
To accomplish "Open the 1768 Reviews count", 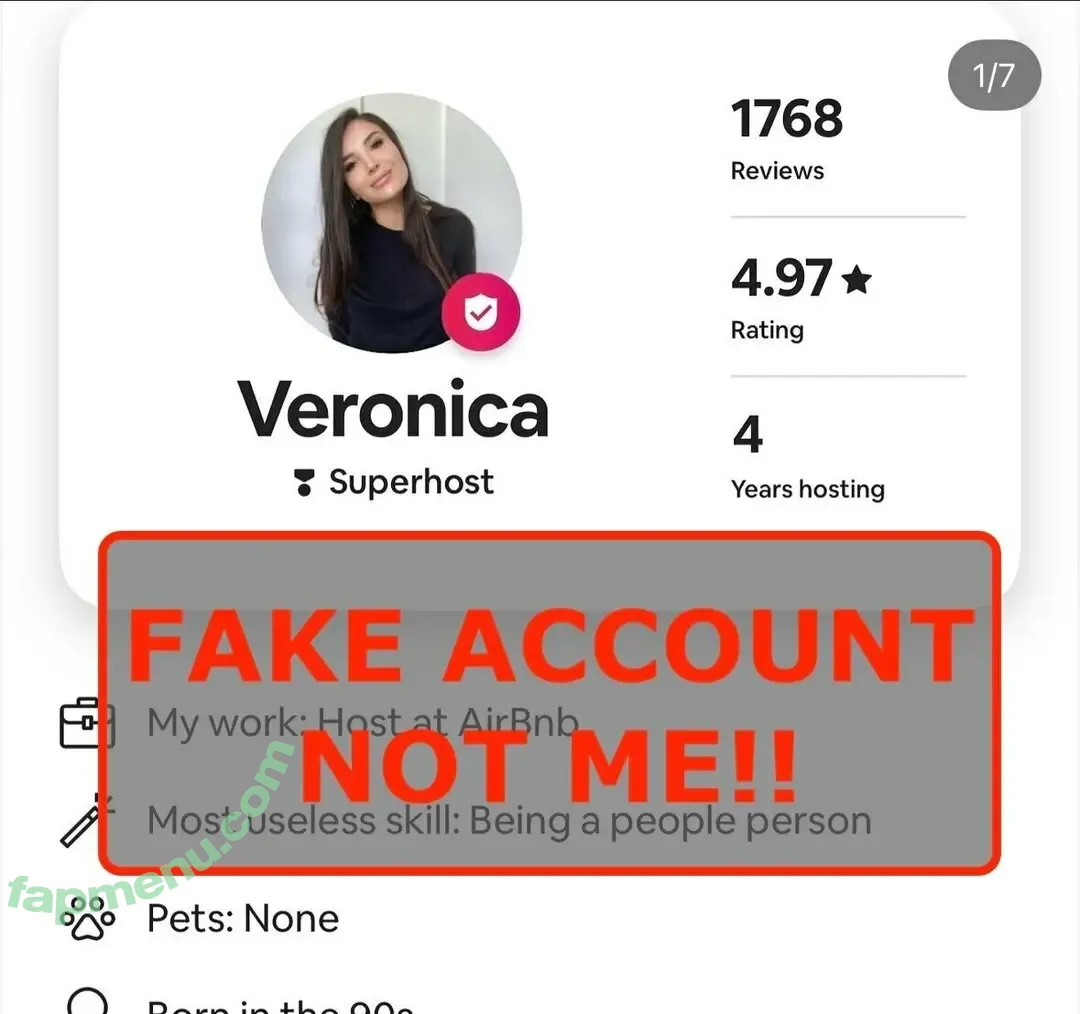I will pyautogui.click(x=787, y=139).
